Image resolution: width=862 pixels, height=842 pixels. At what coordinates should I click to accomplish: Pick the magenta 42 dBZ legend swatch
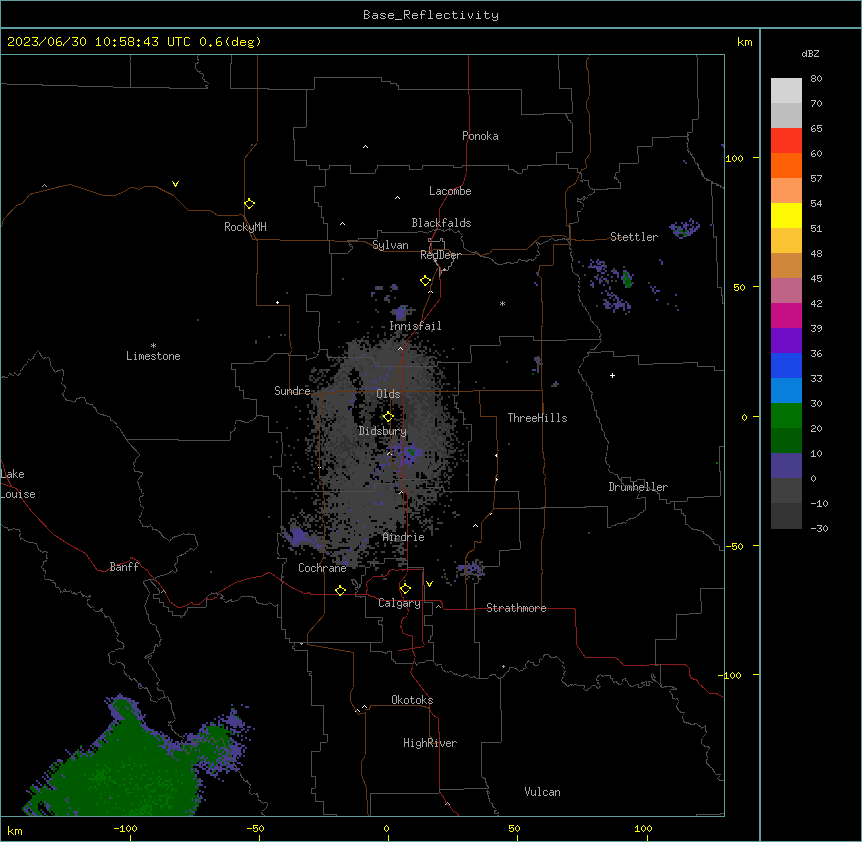point(786,315)
